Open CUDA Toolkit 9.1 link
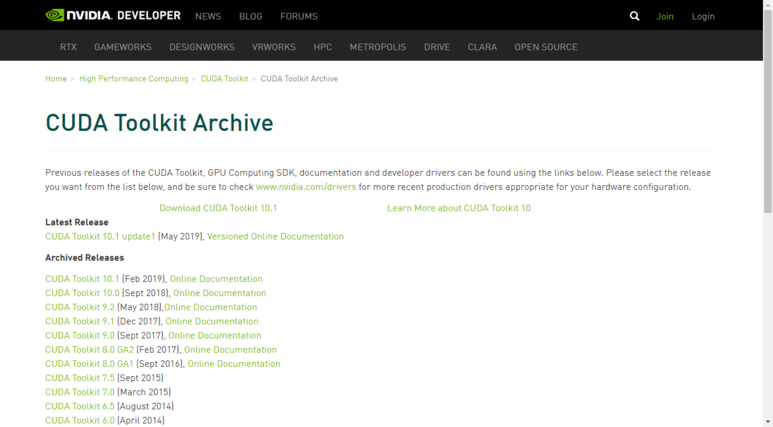This screenshot has width=773, height=427. pos(79,321)
